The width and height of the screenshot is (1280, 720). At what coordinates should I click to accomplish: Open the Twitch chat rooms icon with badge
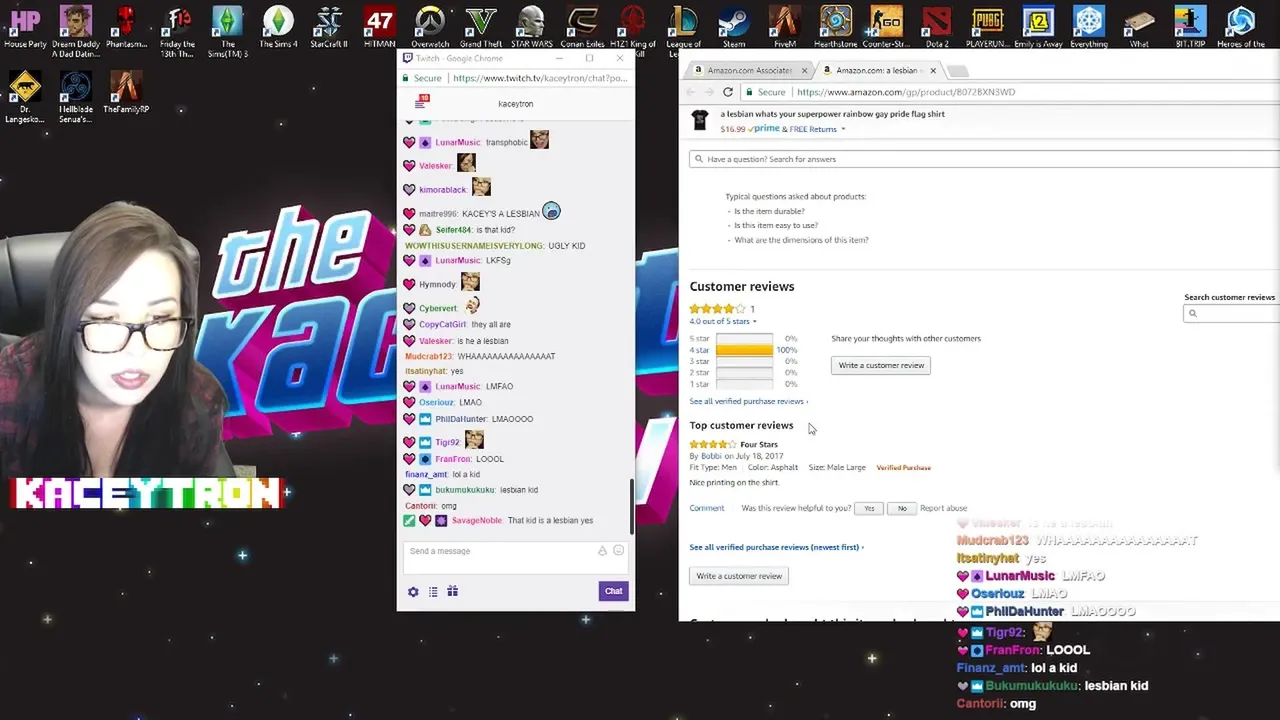coord(421,103)
